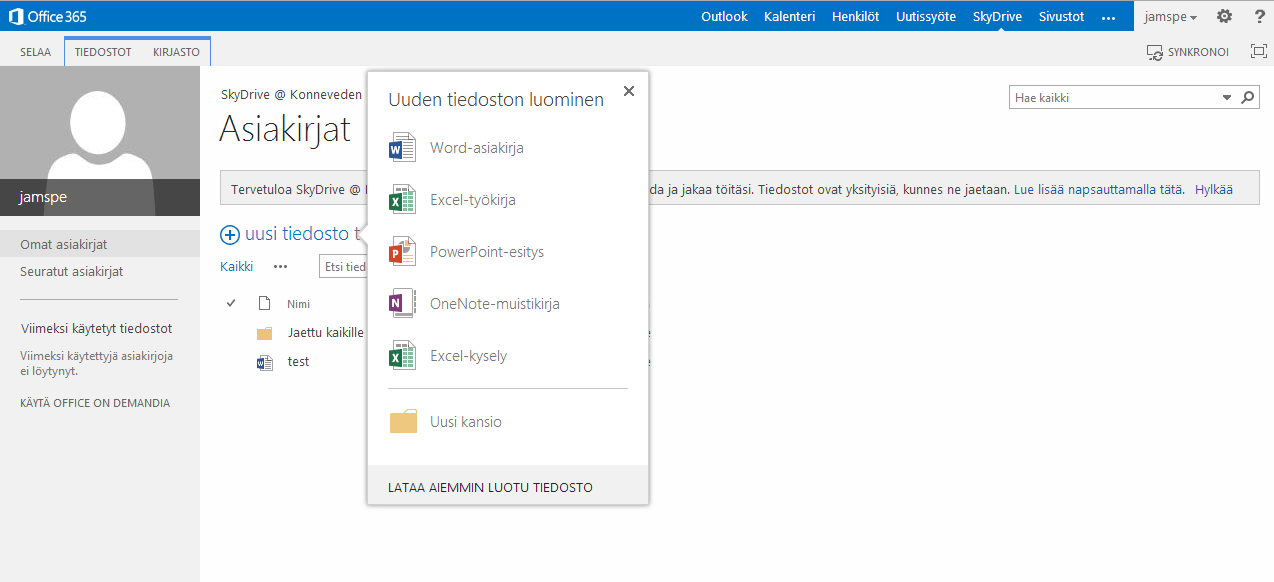Choose PowerPoint-esitys label

pyautogui.click(x=487, y=252)
